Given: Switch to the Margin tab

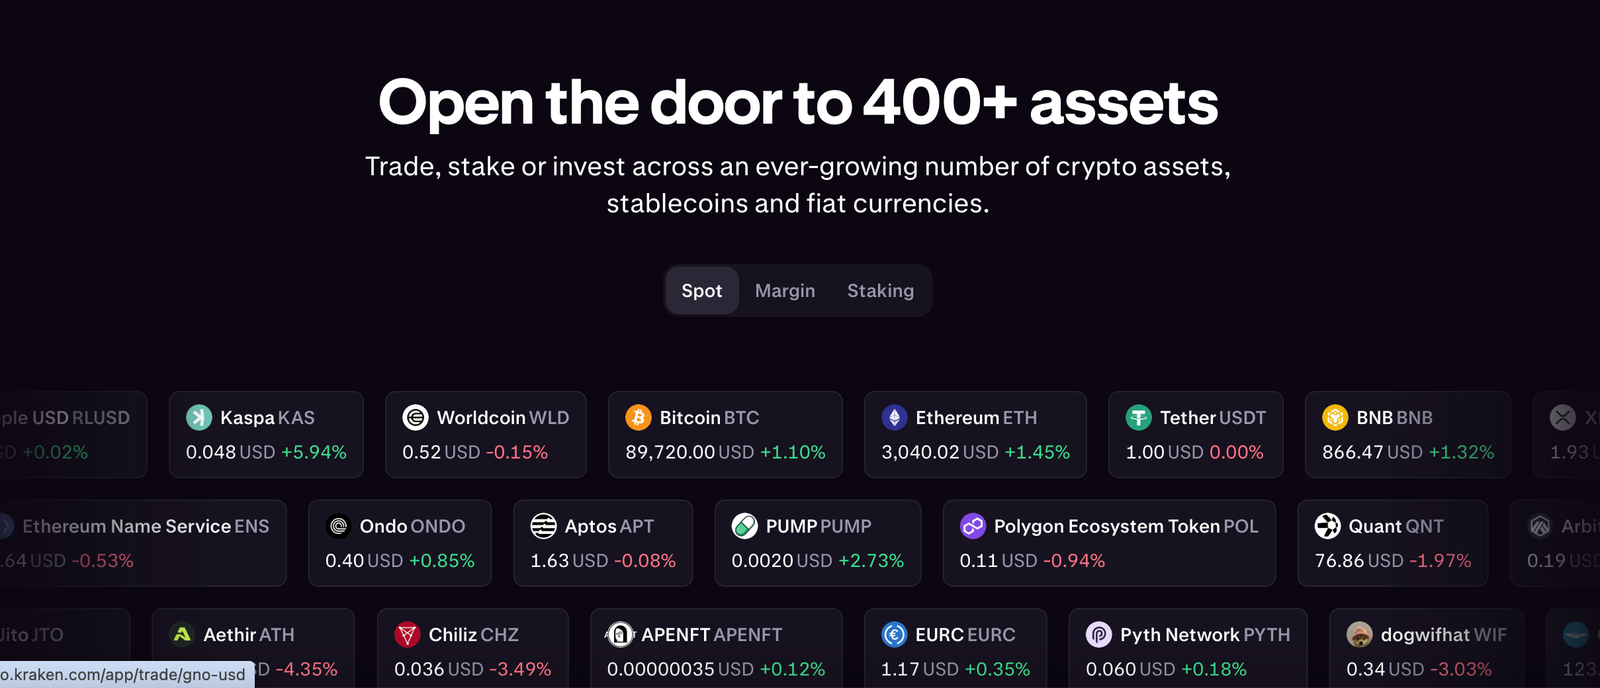Looking at the screenshot, I should (x=785, y=291).
